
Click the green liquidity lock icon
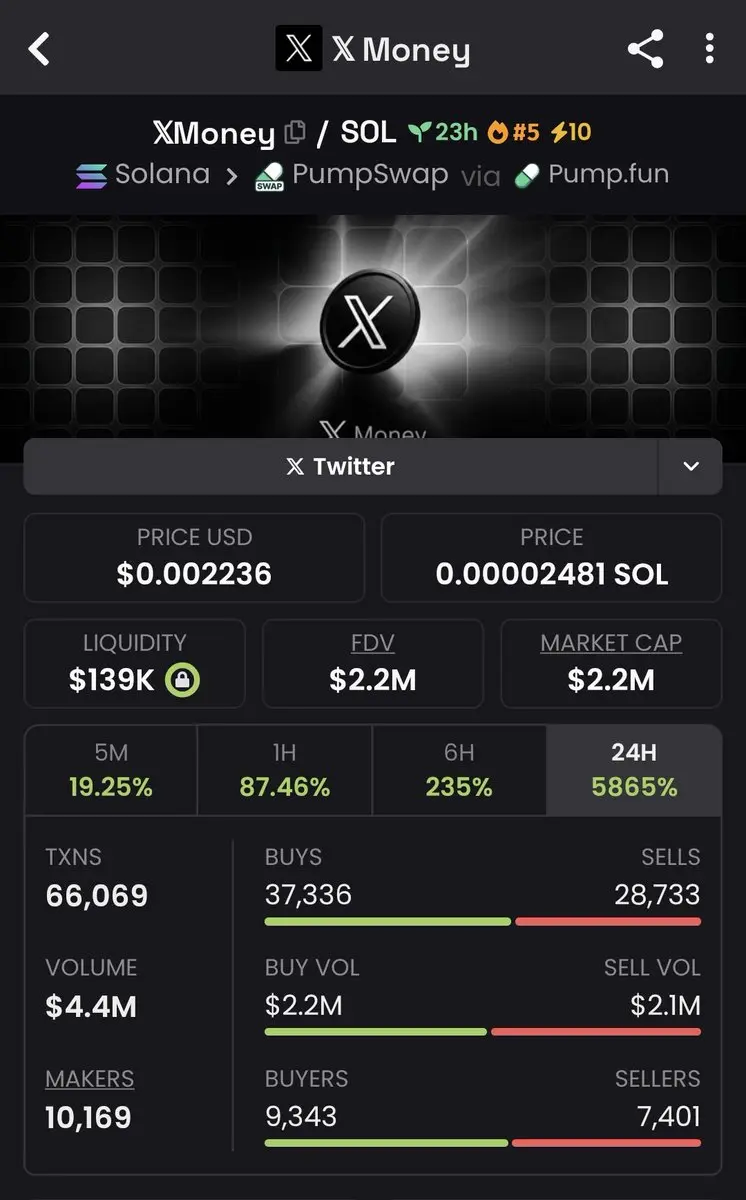pos(182,681)
